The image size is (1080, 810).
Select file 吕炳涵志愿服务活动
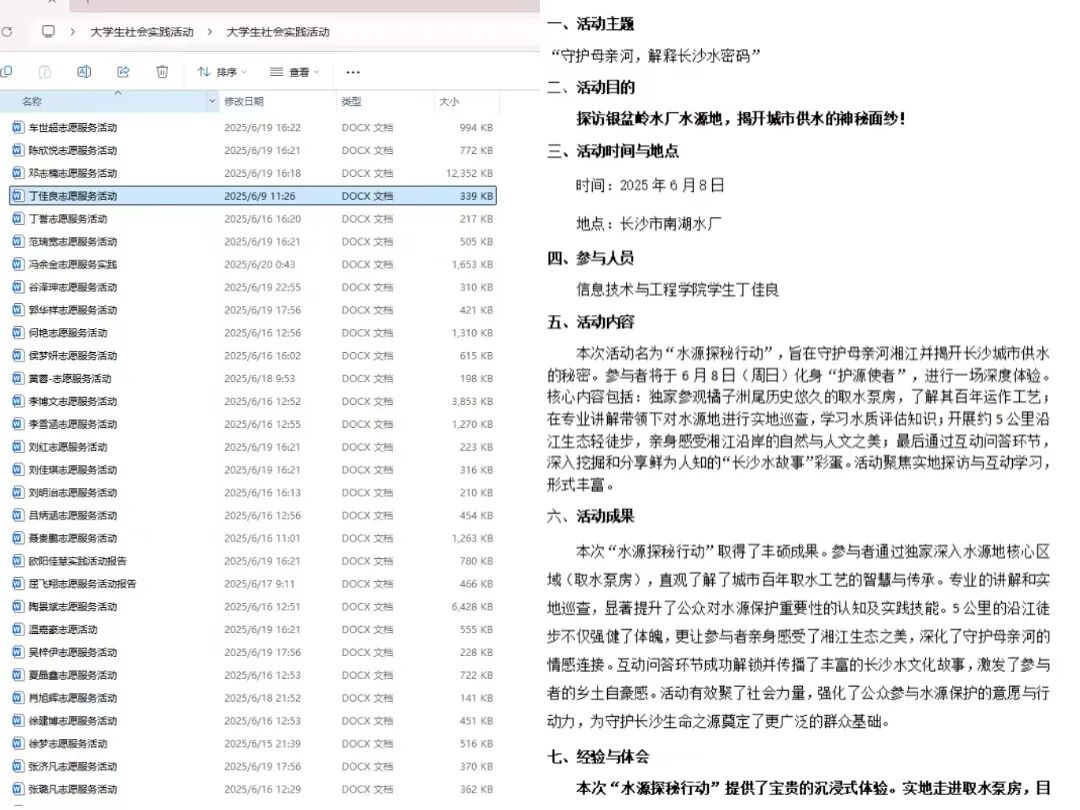pyautogui.click(x=73, y=515)
